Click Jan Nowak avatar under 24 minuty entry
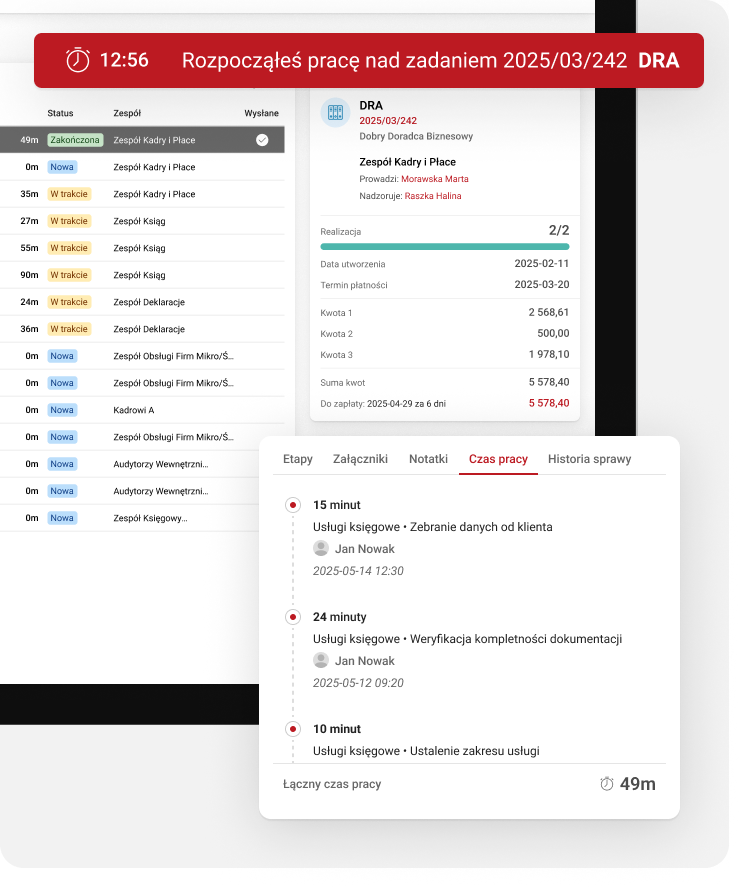740x887 pixels. (321, 660)
